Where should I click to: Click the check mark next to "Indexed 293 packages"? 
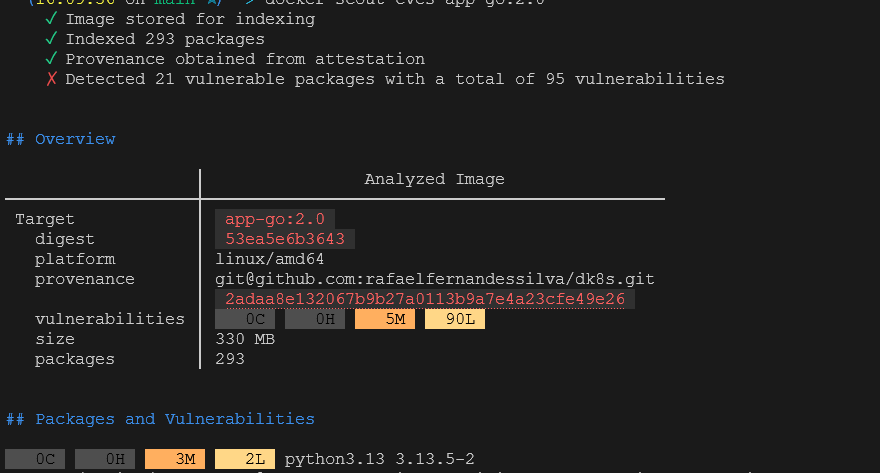click(x=51, y=39)
